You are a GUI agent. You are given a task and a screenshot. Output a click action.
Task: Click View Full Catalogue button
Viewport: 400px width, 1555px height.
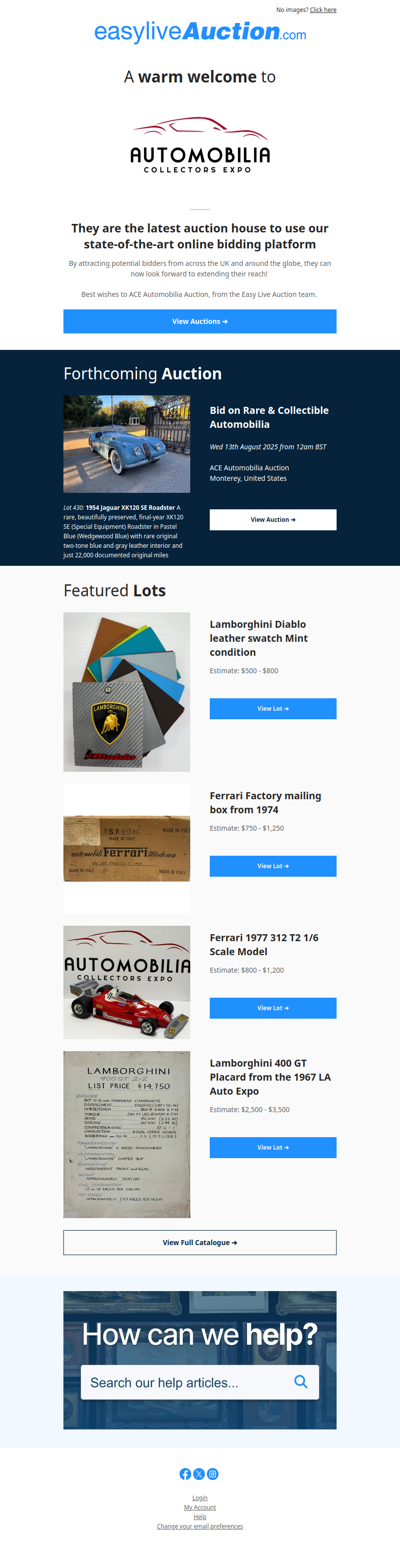click(x=200, y=1242)
